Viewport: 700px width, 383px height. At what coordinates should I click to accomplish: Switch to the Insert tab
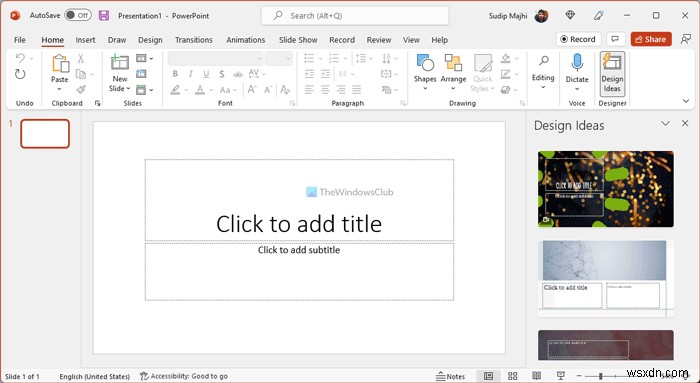pyautogui.click(x=85, y=40)
